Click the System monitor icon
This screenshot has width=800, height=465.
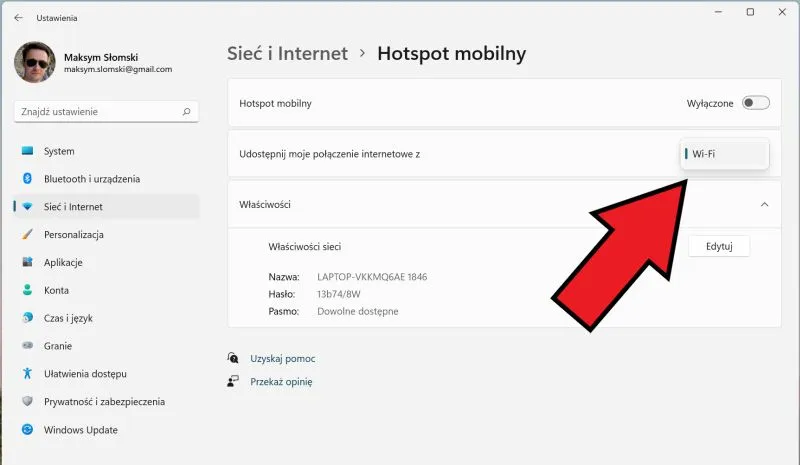(x=28, y=151)
